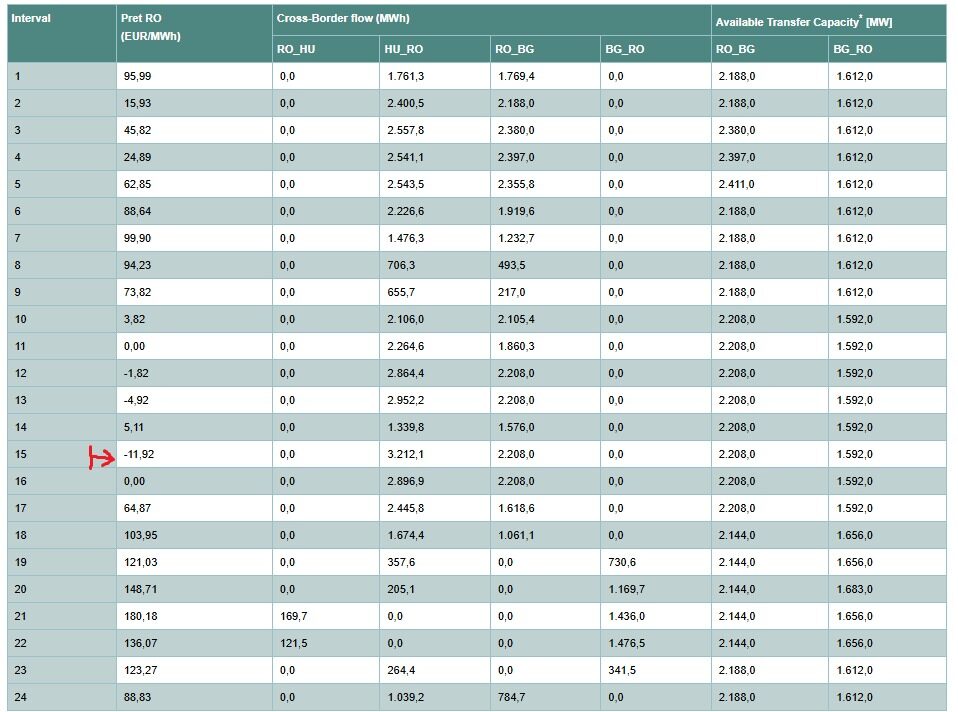Click the Cross-Border flow (MWh) header
Image resolution: width=958 pixels, height=712 pixels.
344,19
